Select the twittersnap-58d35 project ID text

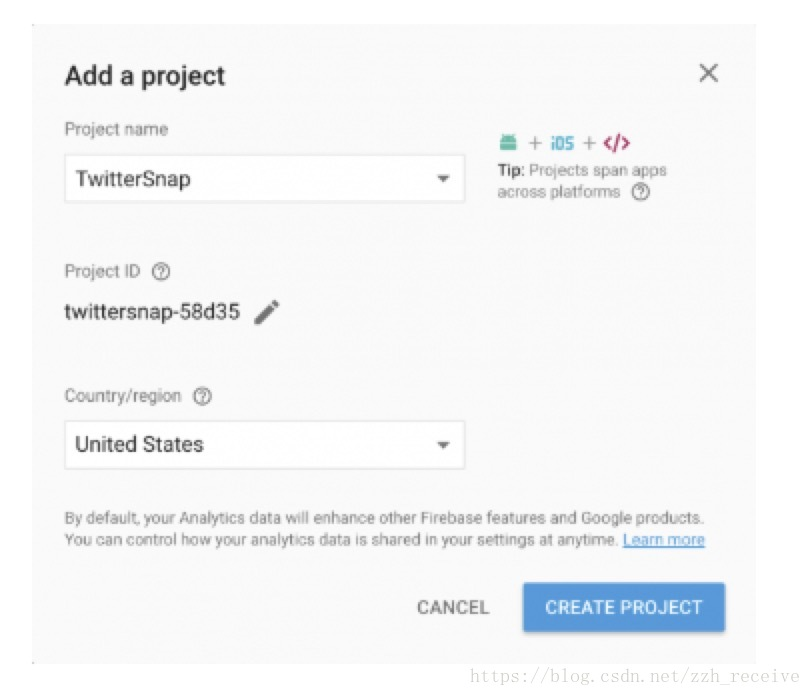coord(152,312)
